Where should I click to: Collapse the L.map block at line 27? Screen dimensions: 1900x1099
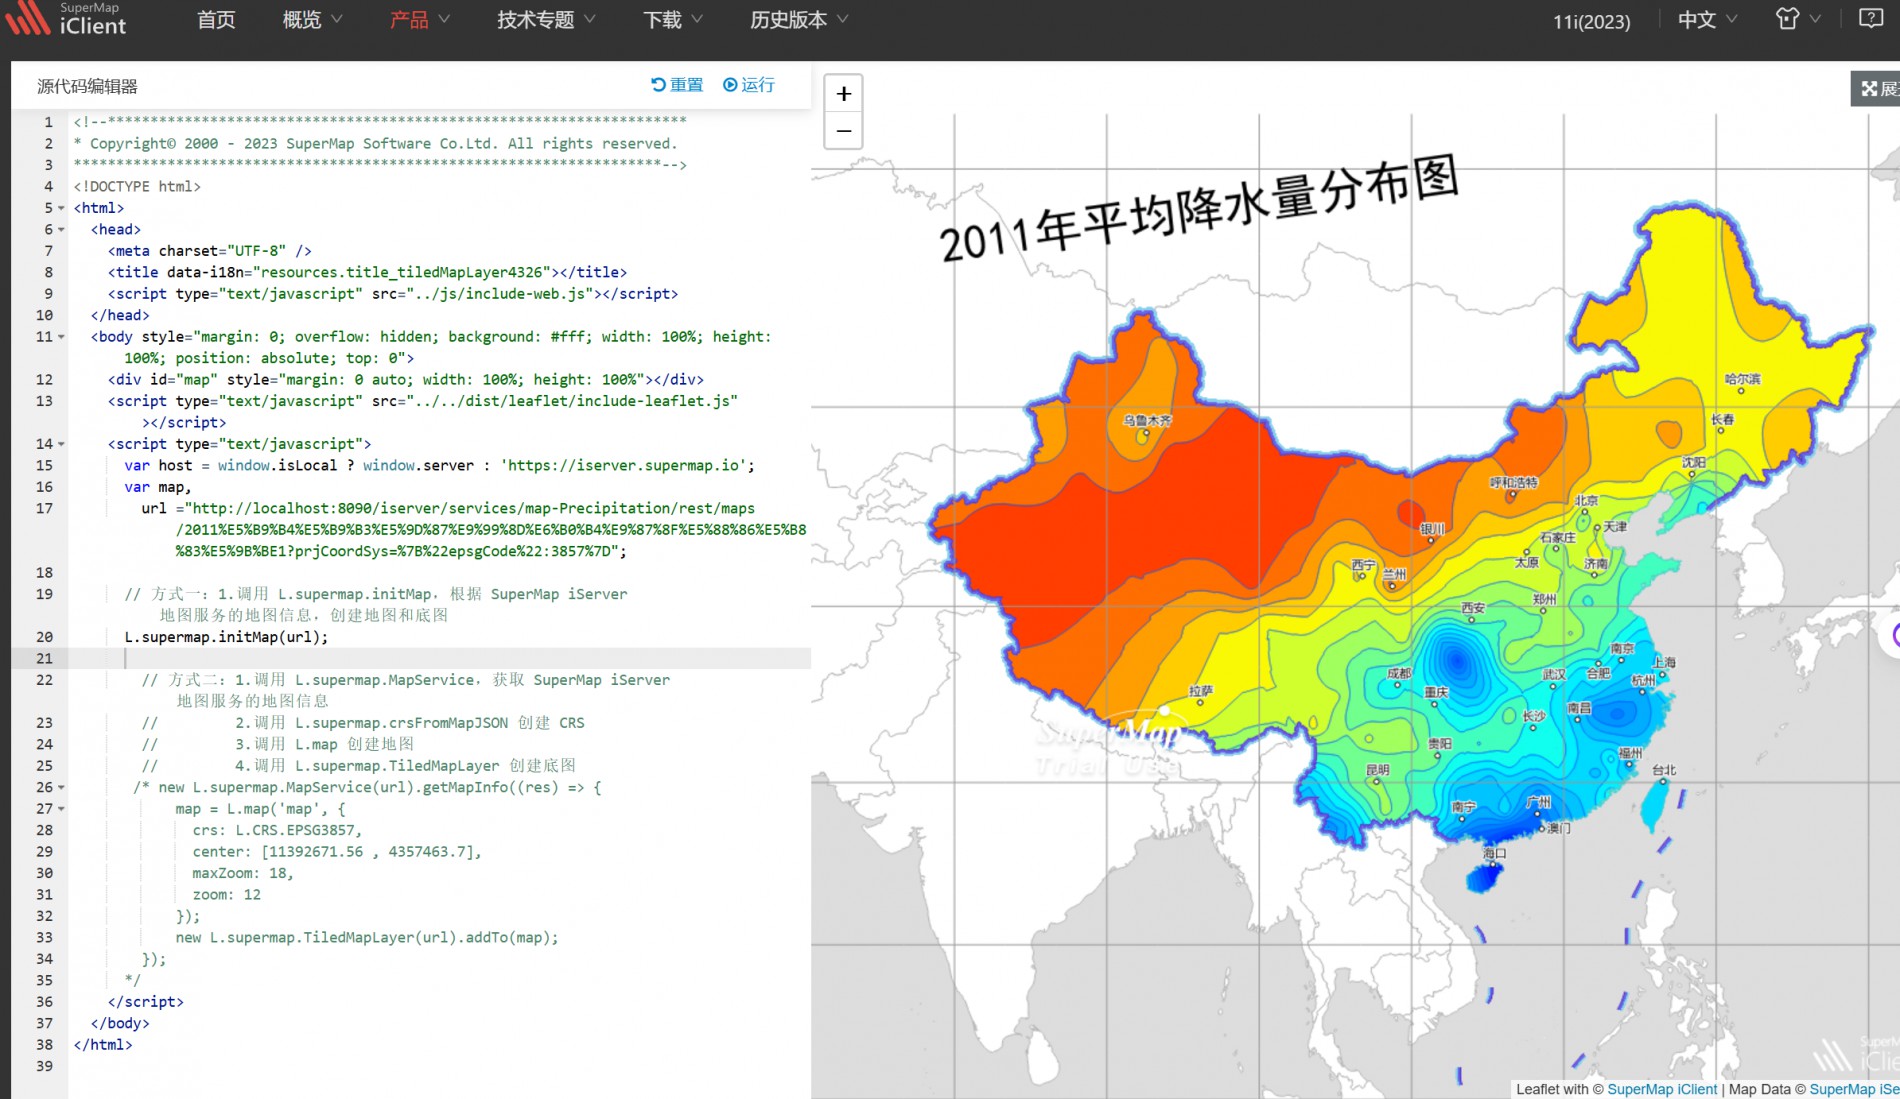(x=61, y=809)
